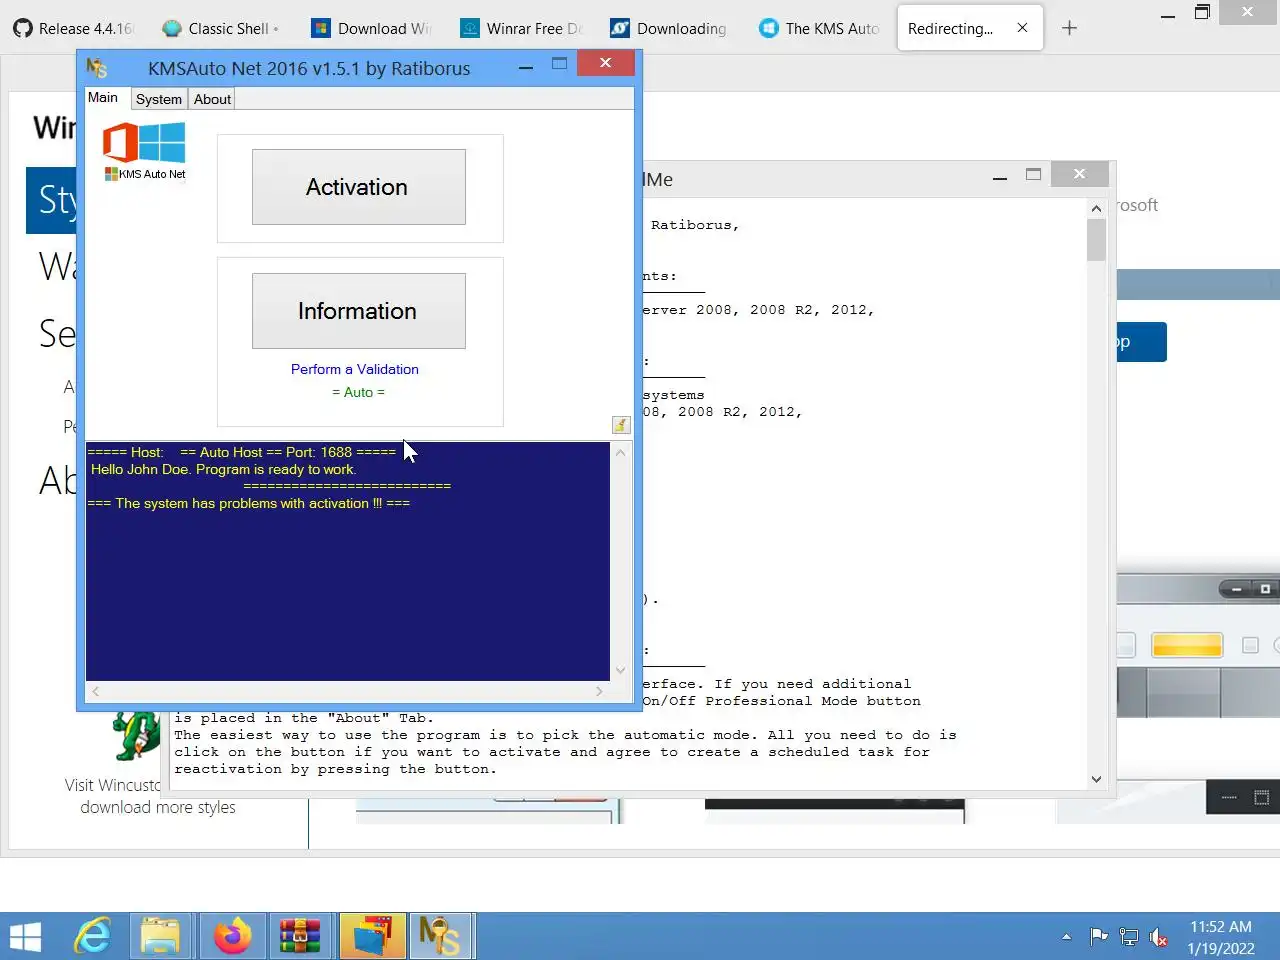This screenshot has height=960, width=1280.
Task: Minimize the ReadMe window
Action: click(999, 176)
